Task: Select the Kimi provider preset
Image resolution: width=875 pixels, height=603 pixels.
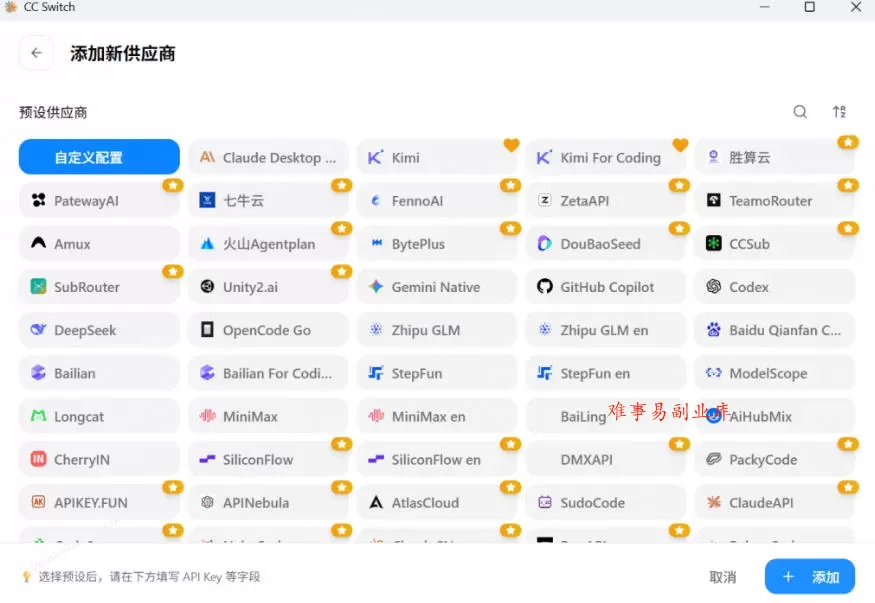Action: point(438,157)
